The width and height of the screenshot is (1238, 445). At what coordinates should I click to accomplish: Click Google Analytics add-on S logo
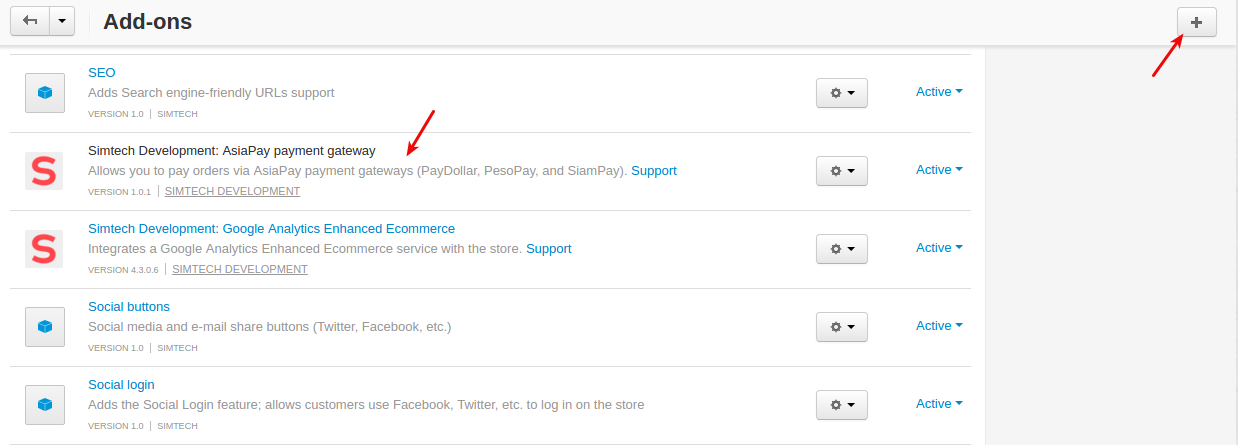click(x=44, y=249)
